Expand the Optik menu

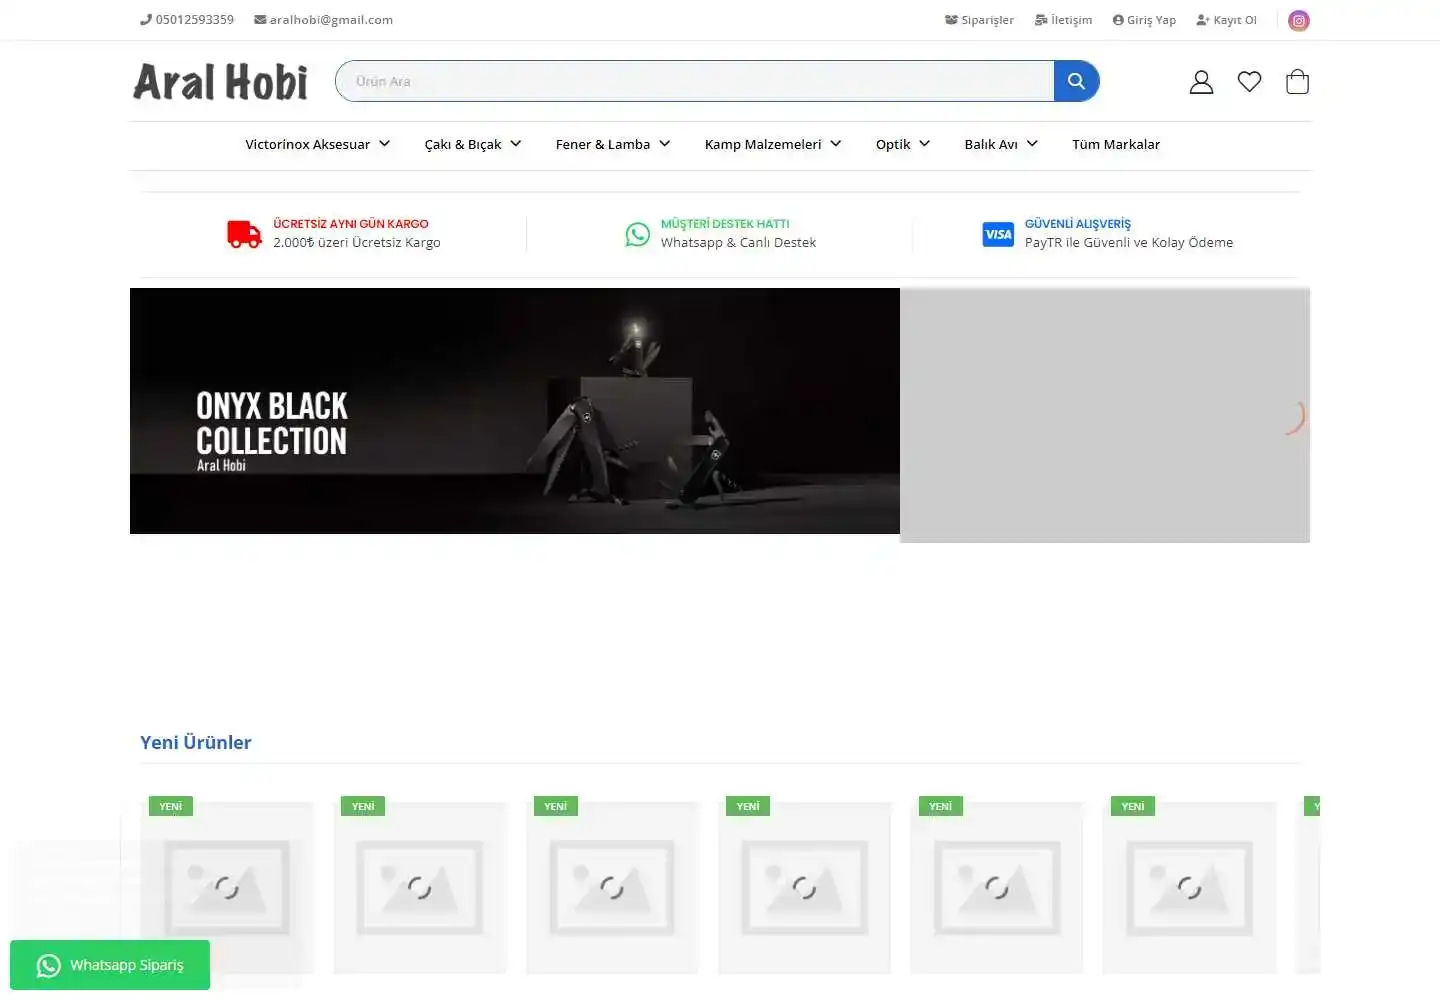point(903,144)
